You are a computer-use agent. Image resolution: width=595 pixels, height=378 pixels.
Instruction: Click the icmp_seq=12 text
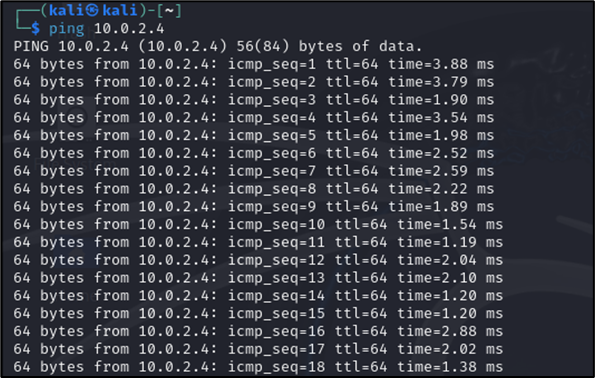(x=276, y=261)
